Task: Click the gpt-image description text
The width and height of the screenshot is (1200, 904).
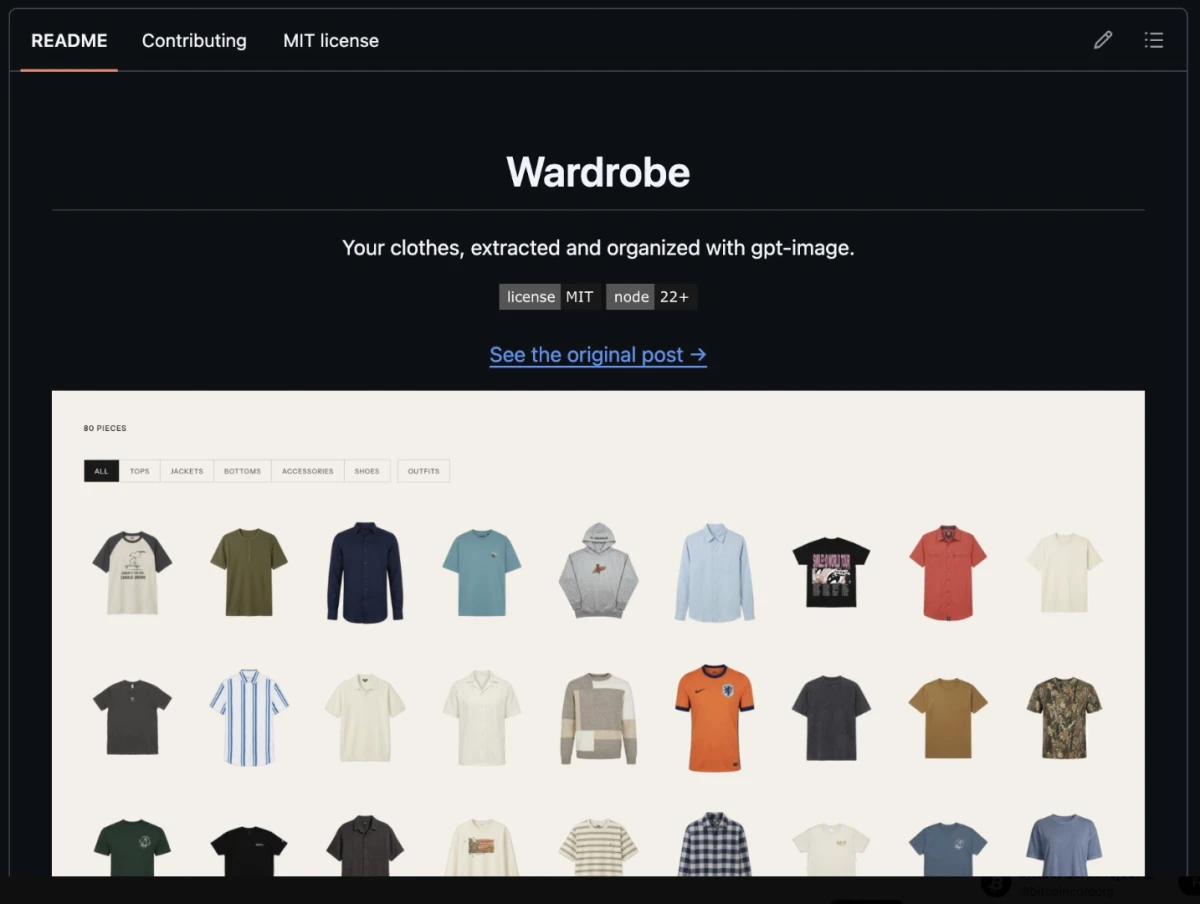Action: point(598,248)
